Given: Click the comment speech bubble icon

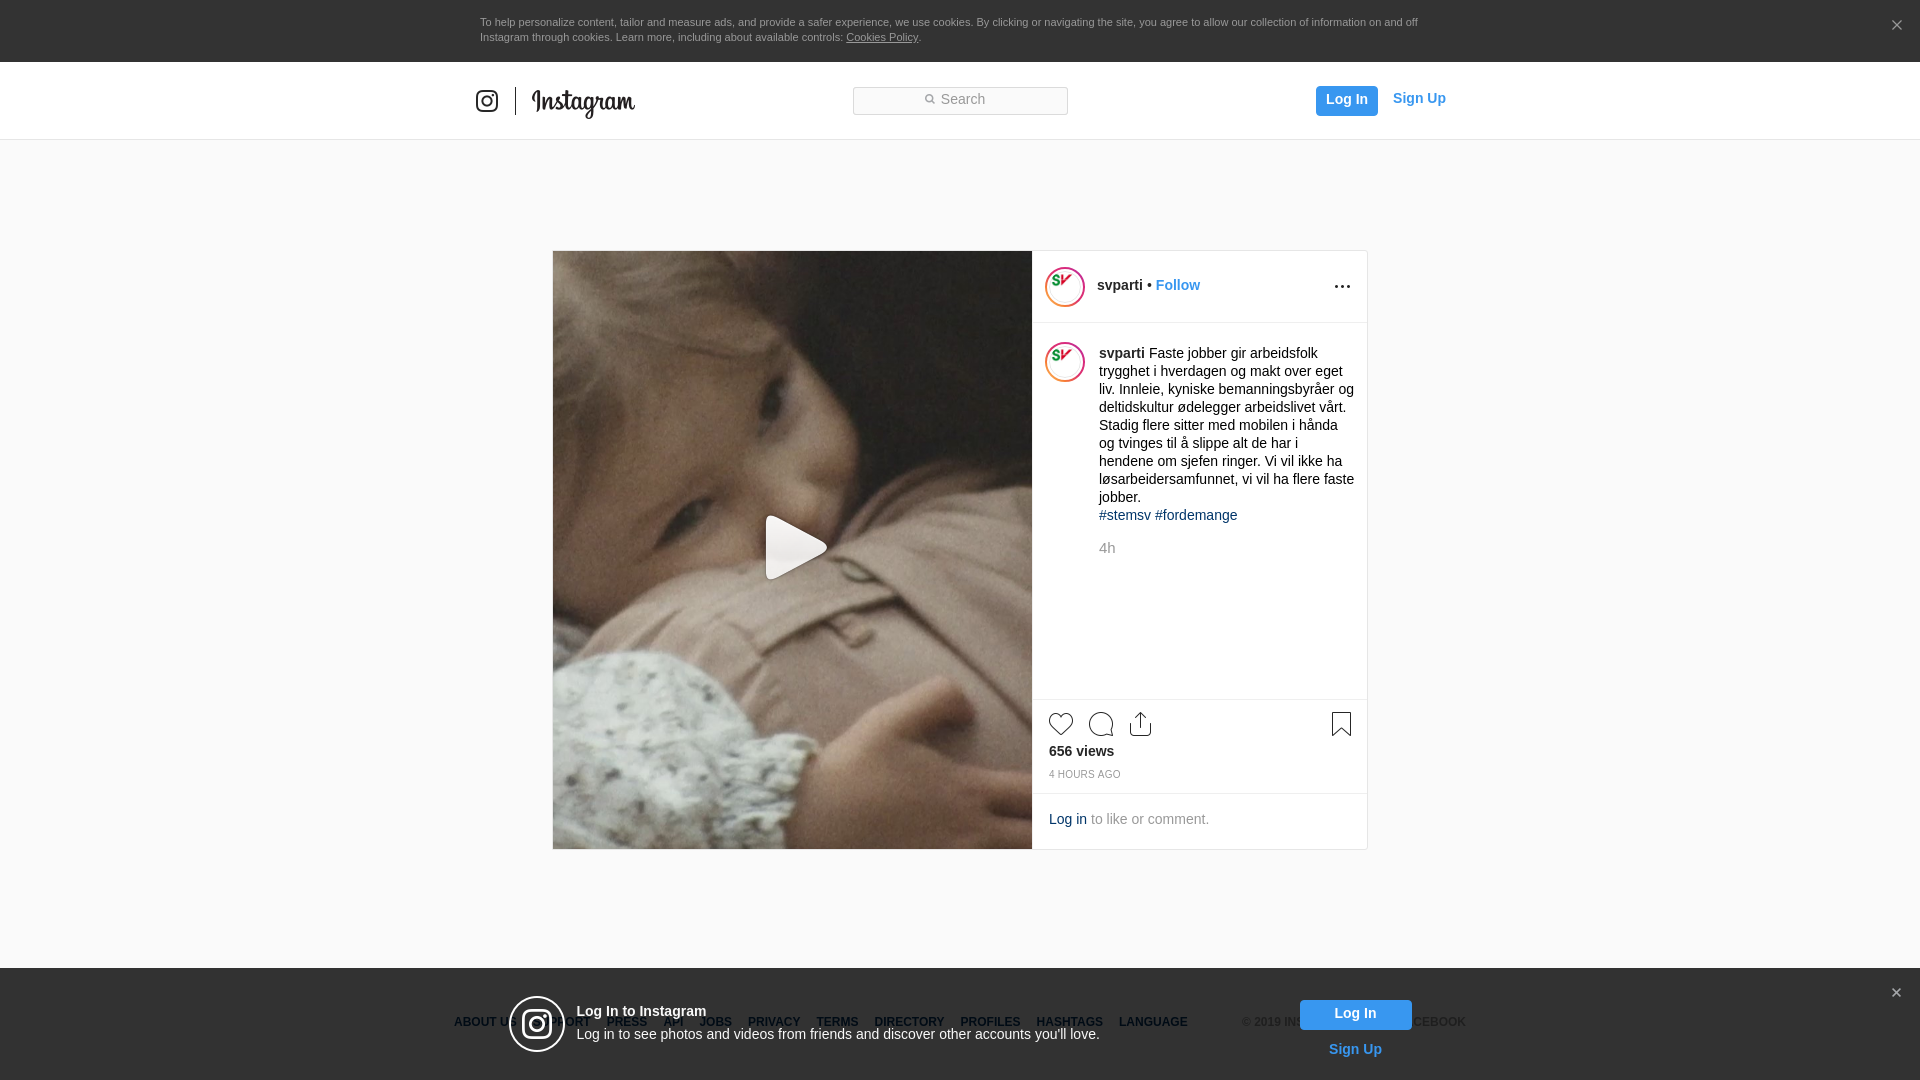Looking at the screenshot, I should [1101, 724].
